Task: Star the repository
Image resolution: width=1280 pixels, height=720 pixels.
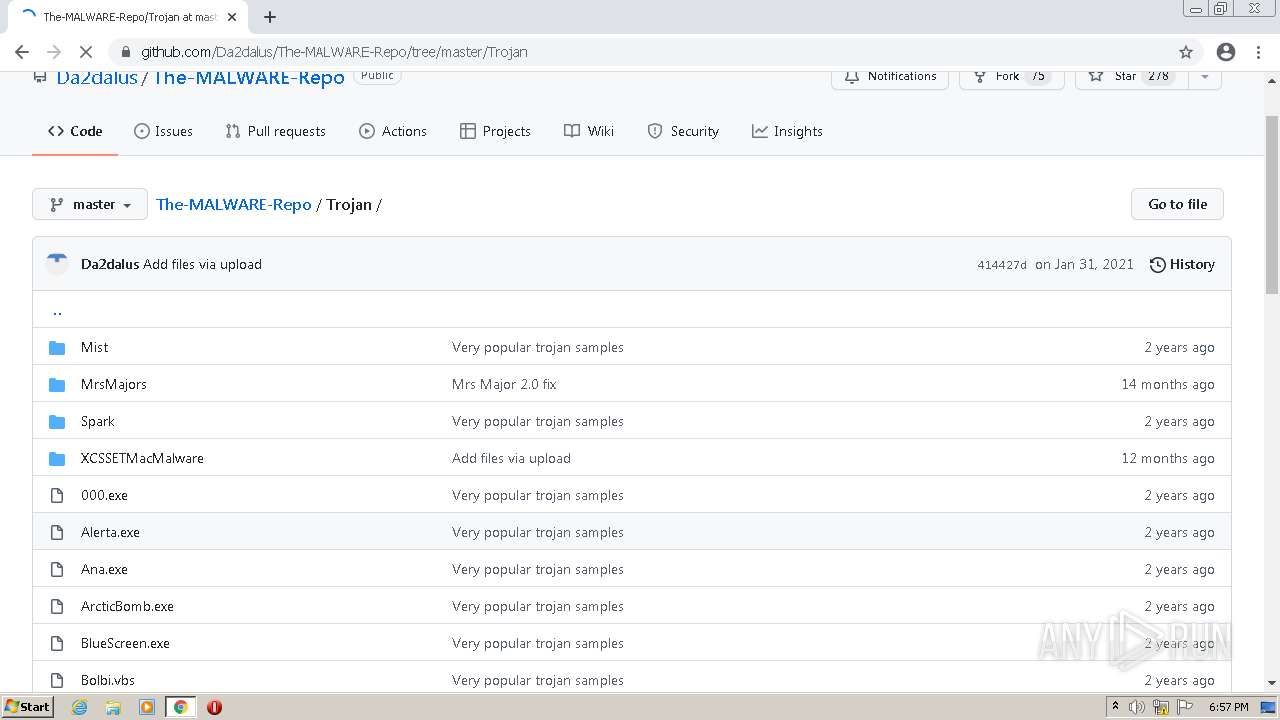Action: (x=1131, y=77)
